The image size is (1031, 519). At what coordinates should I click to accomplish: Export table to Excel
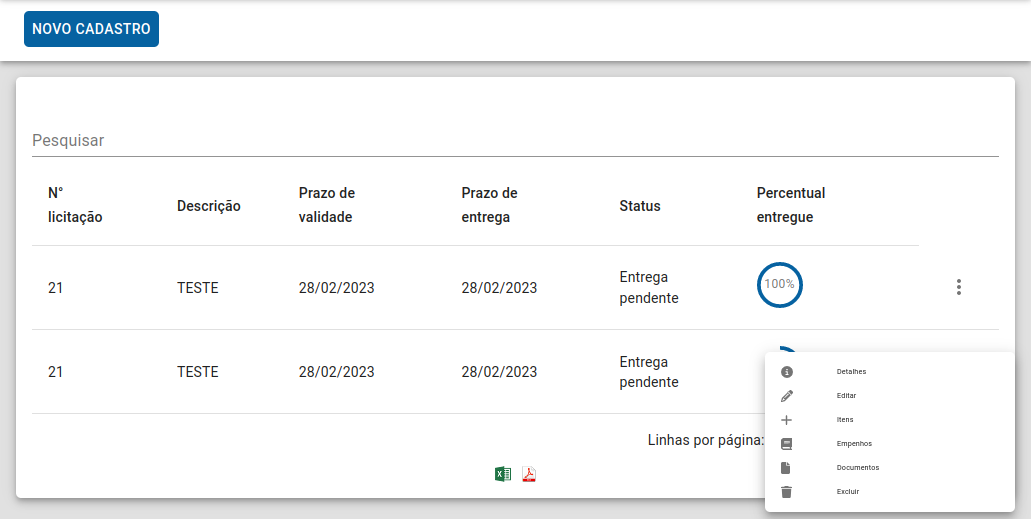click(502, 474)
